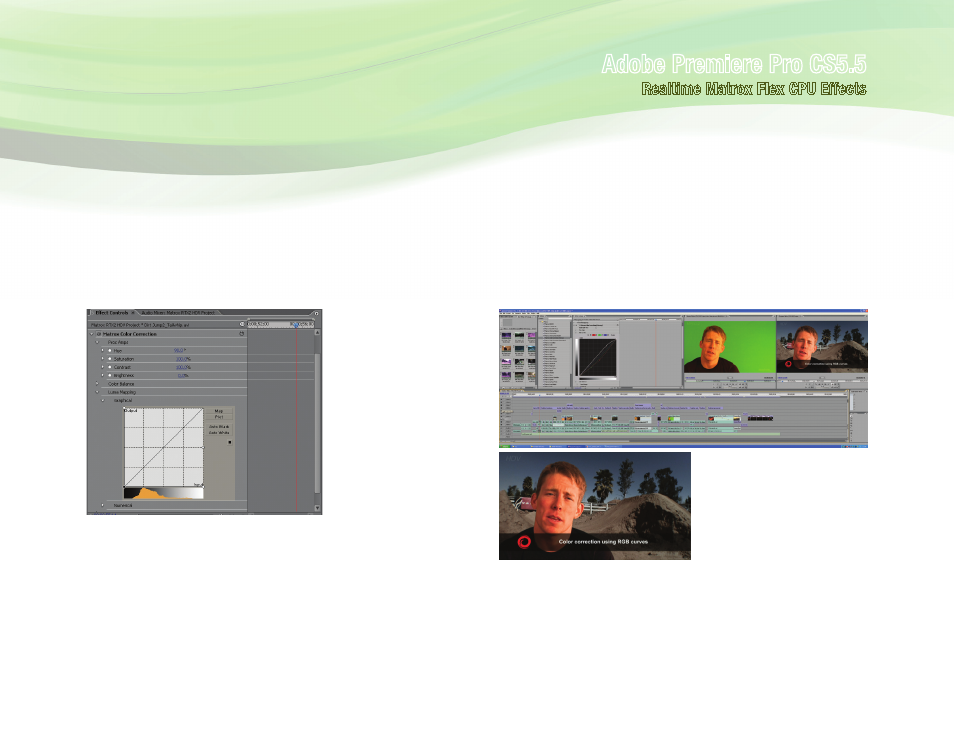Toggle the Effect Controls timeline view button

242,324
